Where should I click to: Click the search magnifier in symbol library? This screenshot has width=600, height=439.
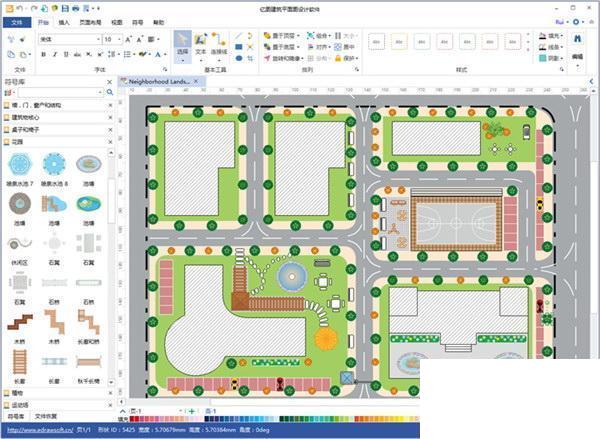point(110,92)
